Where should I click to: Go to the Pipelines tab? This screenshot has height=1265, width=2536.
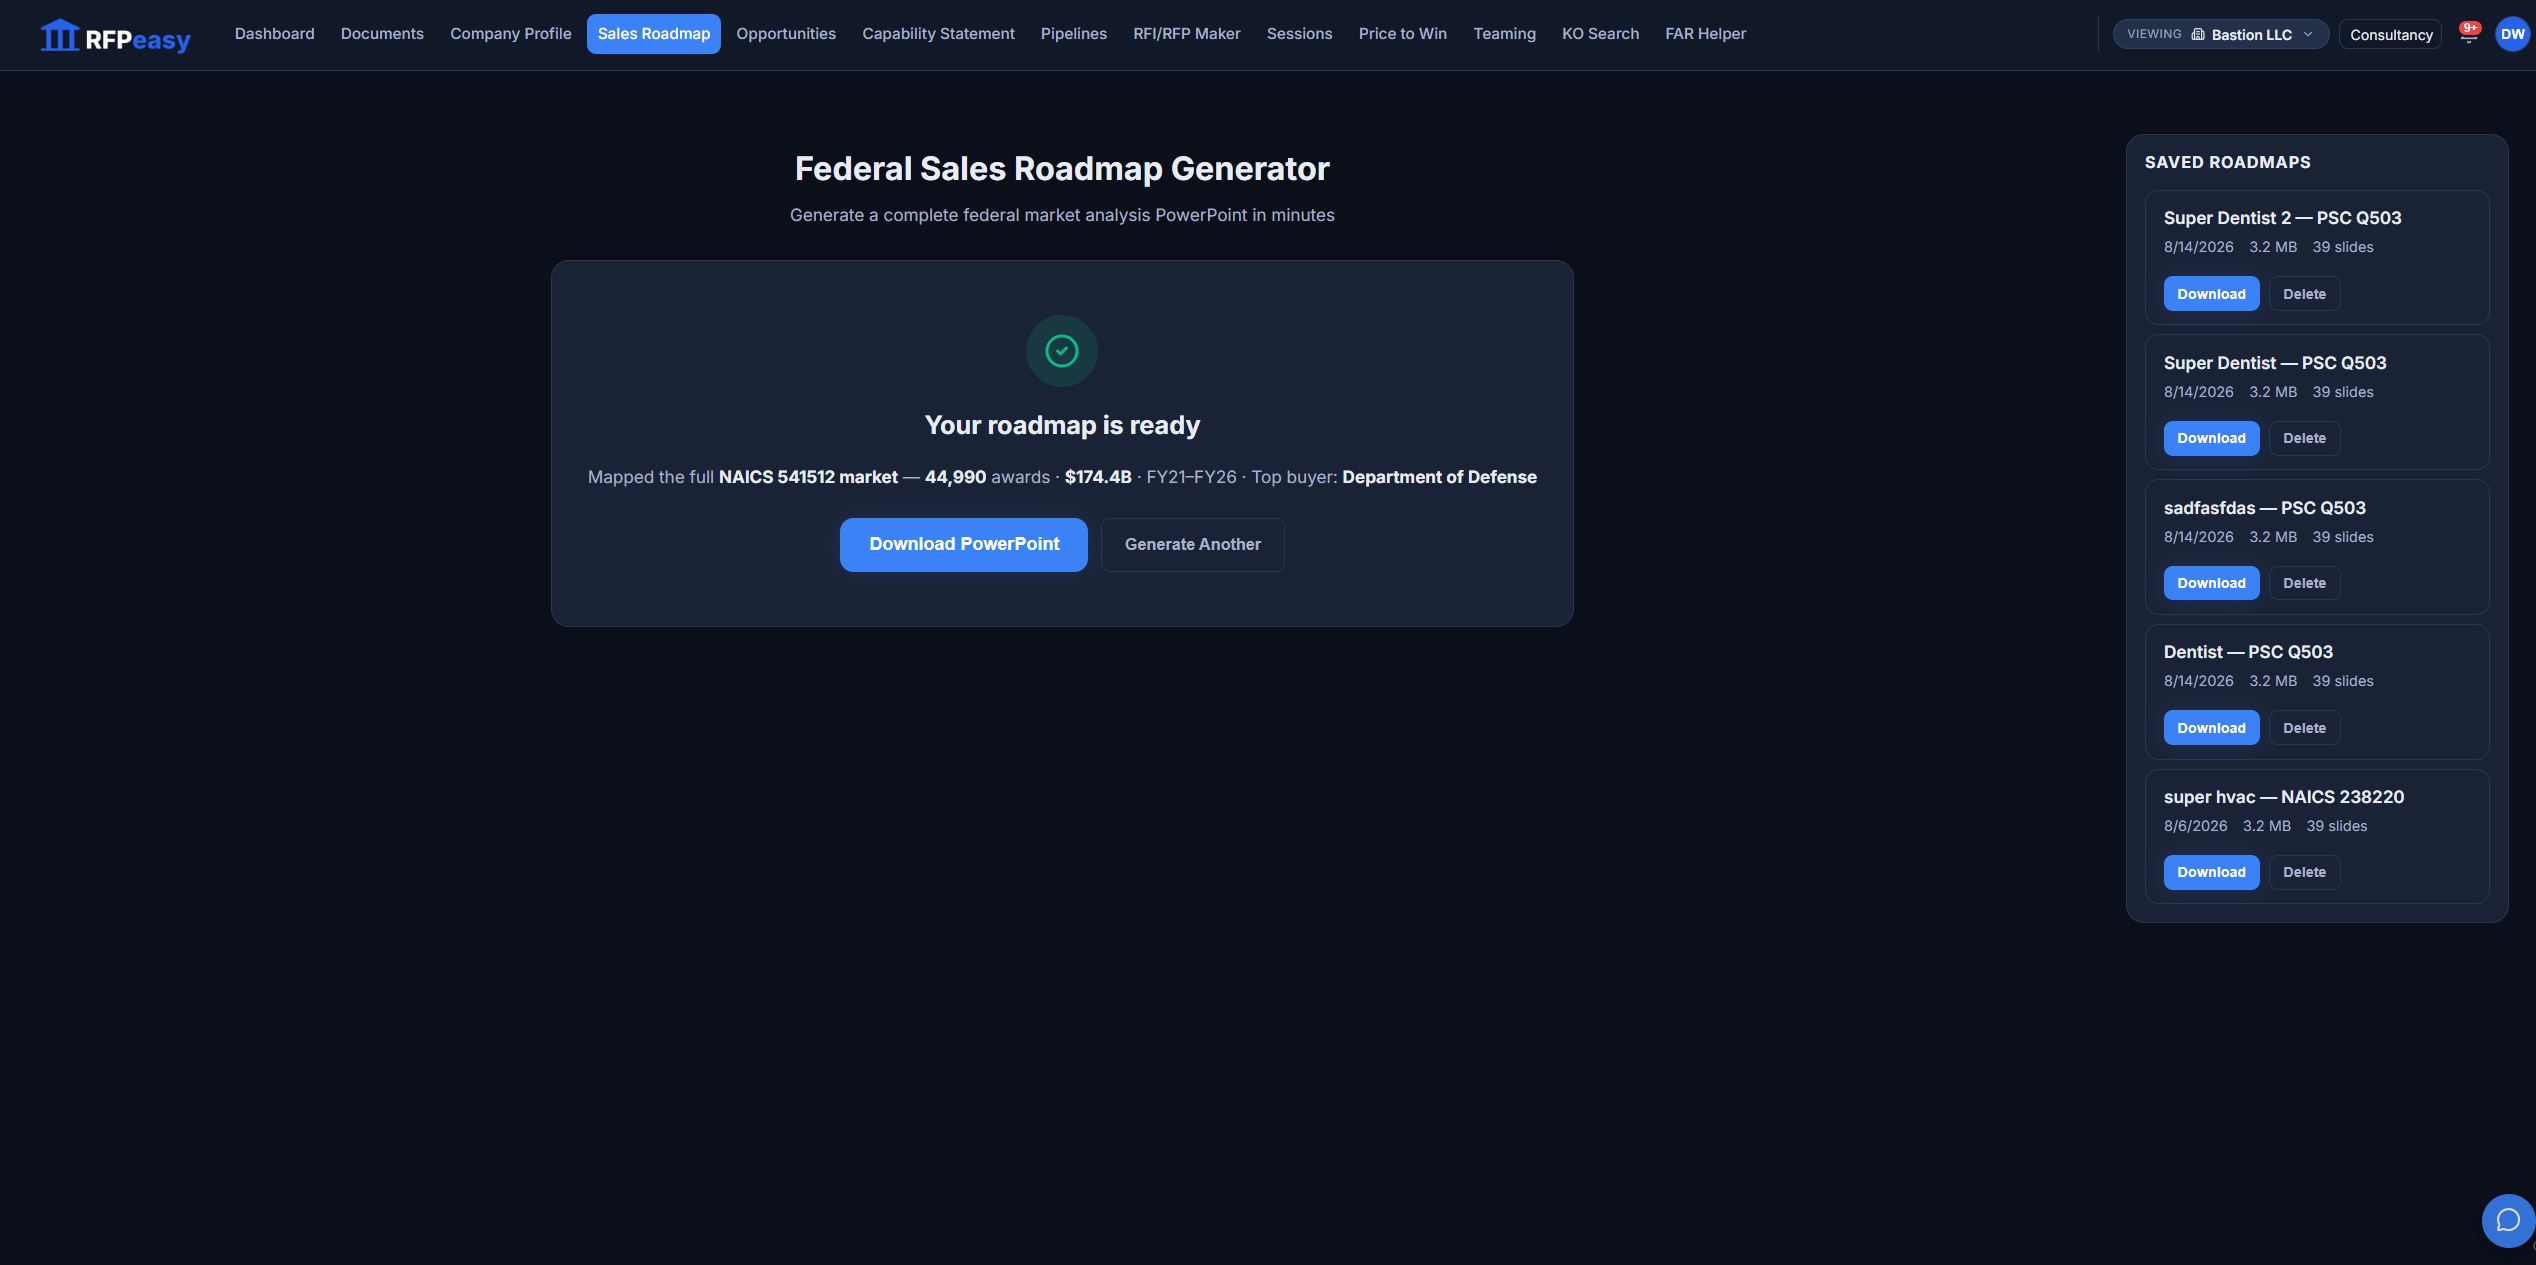coord(1074,34)
